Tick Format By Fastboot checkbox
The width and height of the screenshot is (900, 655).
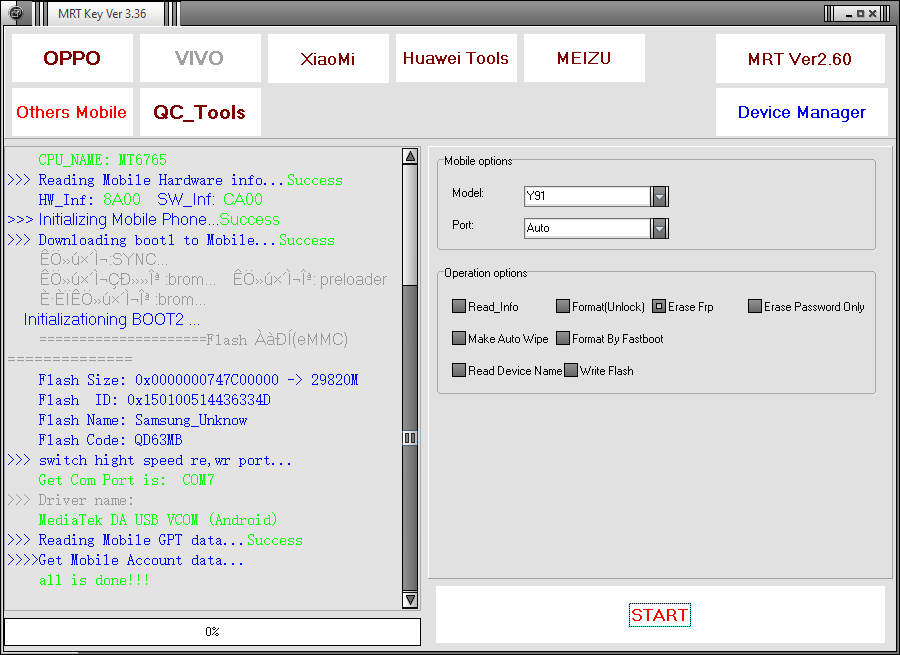[x=562, y=338]
